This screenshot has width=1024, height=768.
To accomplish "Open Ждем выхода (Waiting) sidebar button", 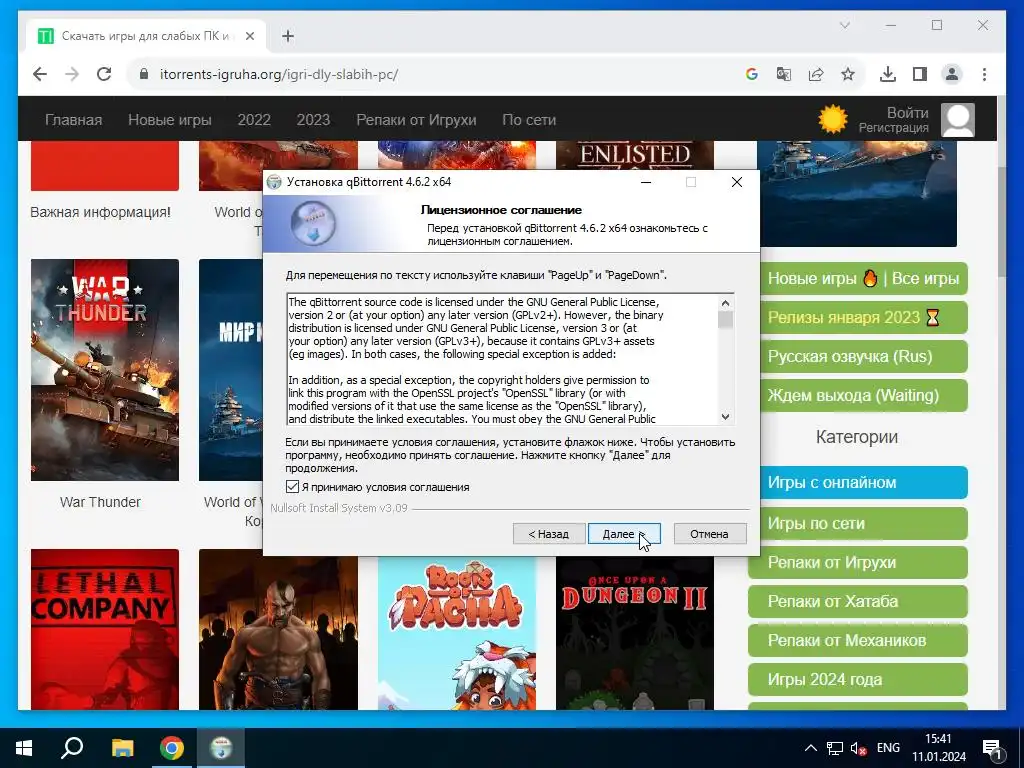I will coord(863,395).
